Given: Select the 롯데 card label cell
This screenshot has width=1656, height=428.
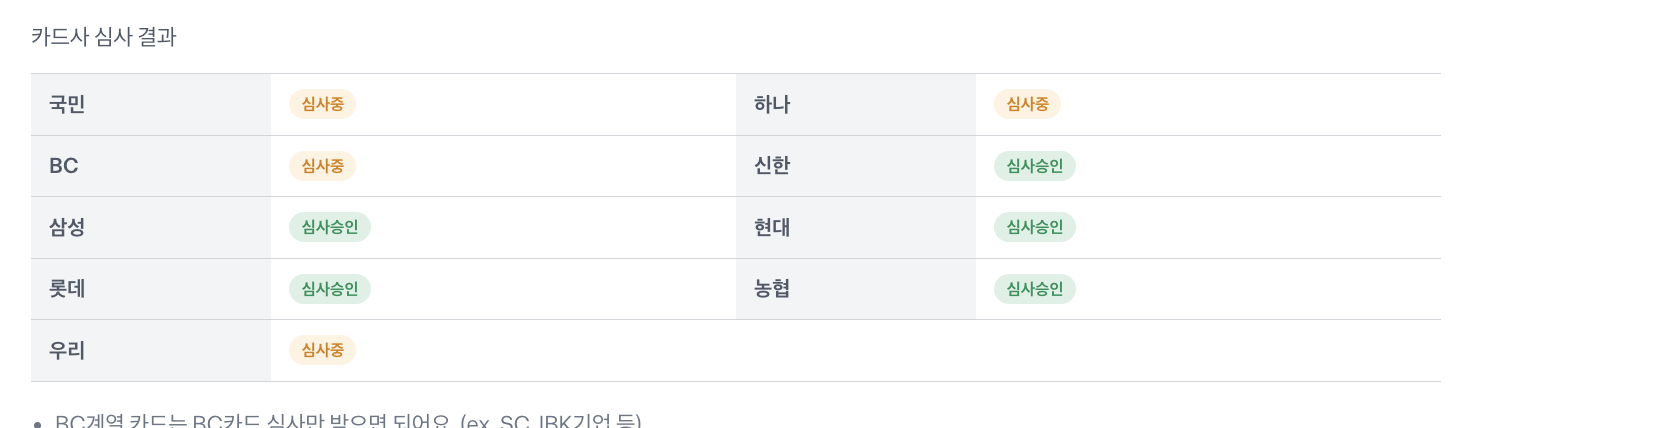Looking at the screenshot, I should coord(68,289).
